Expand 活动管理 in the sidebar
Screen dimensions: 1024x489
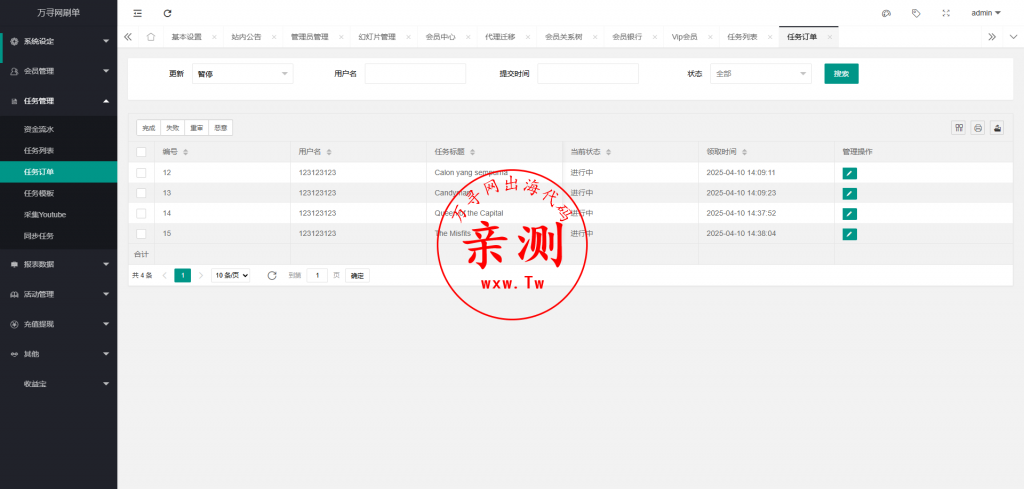[x=59, y=294]
